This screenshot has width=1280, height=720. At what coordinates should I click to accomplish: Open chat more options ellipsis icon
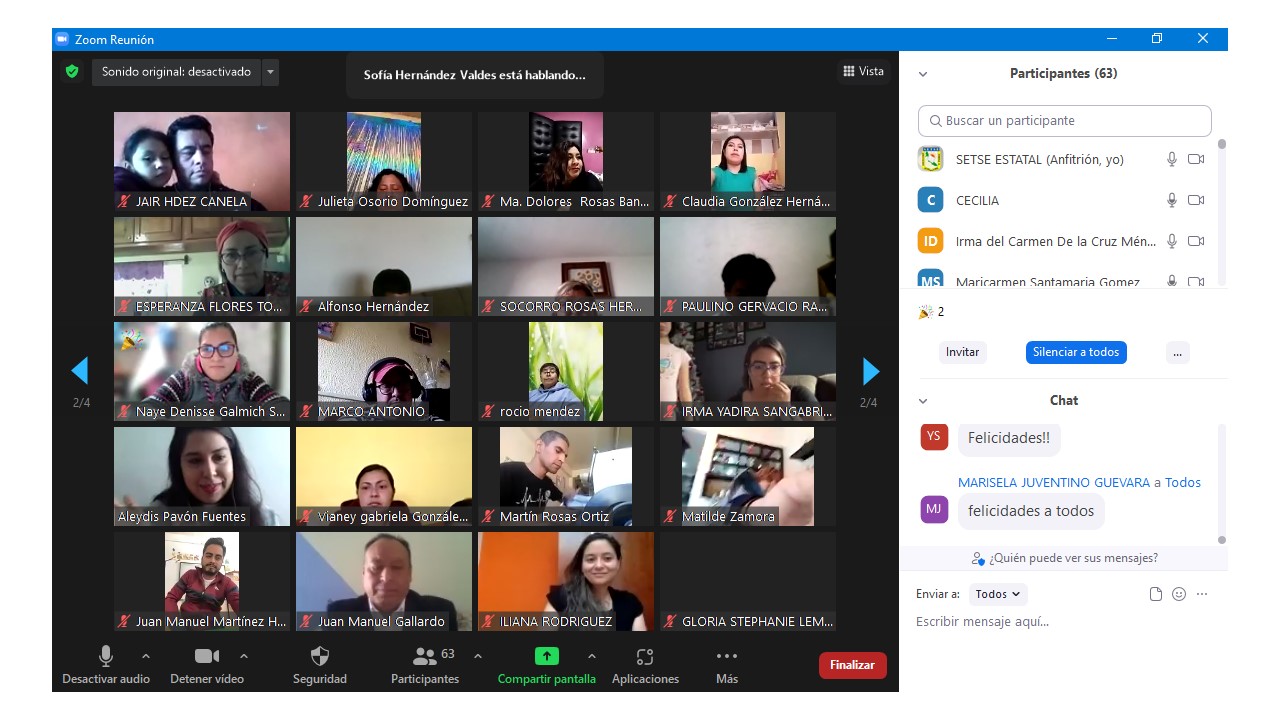(1202, 594)
